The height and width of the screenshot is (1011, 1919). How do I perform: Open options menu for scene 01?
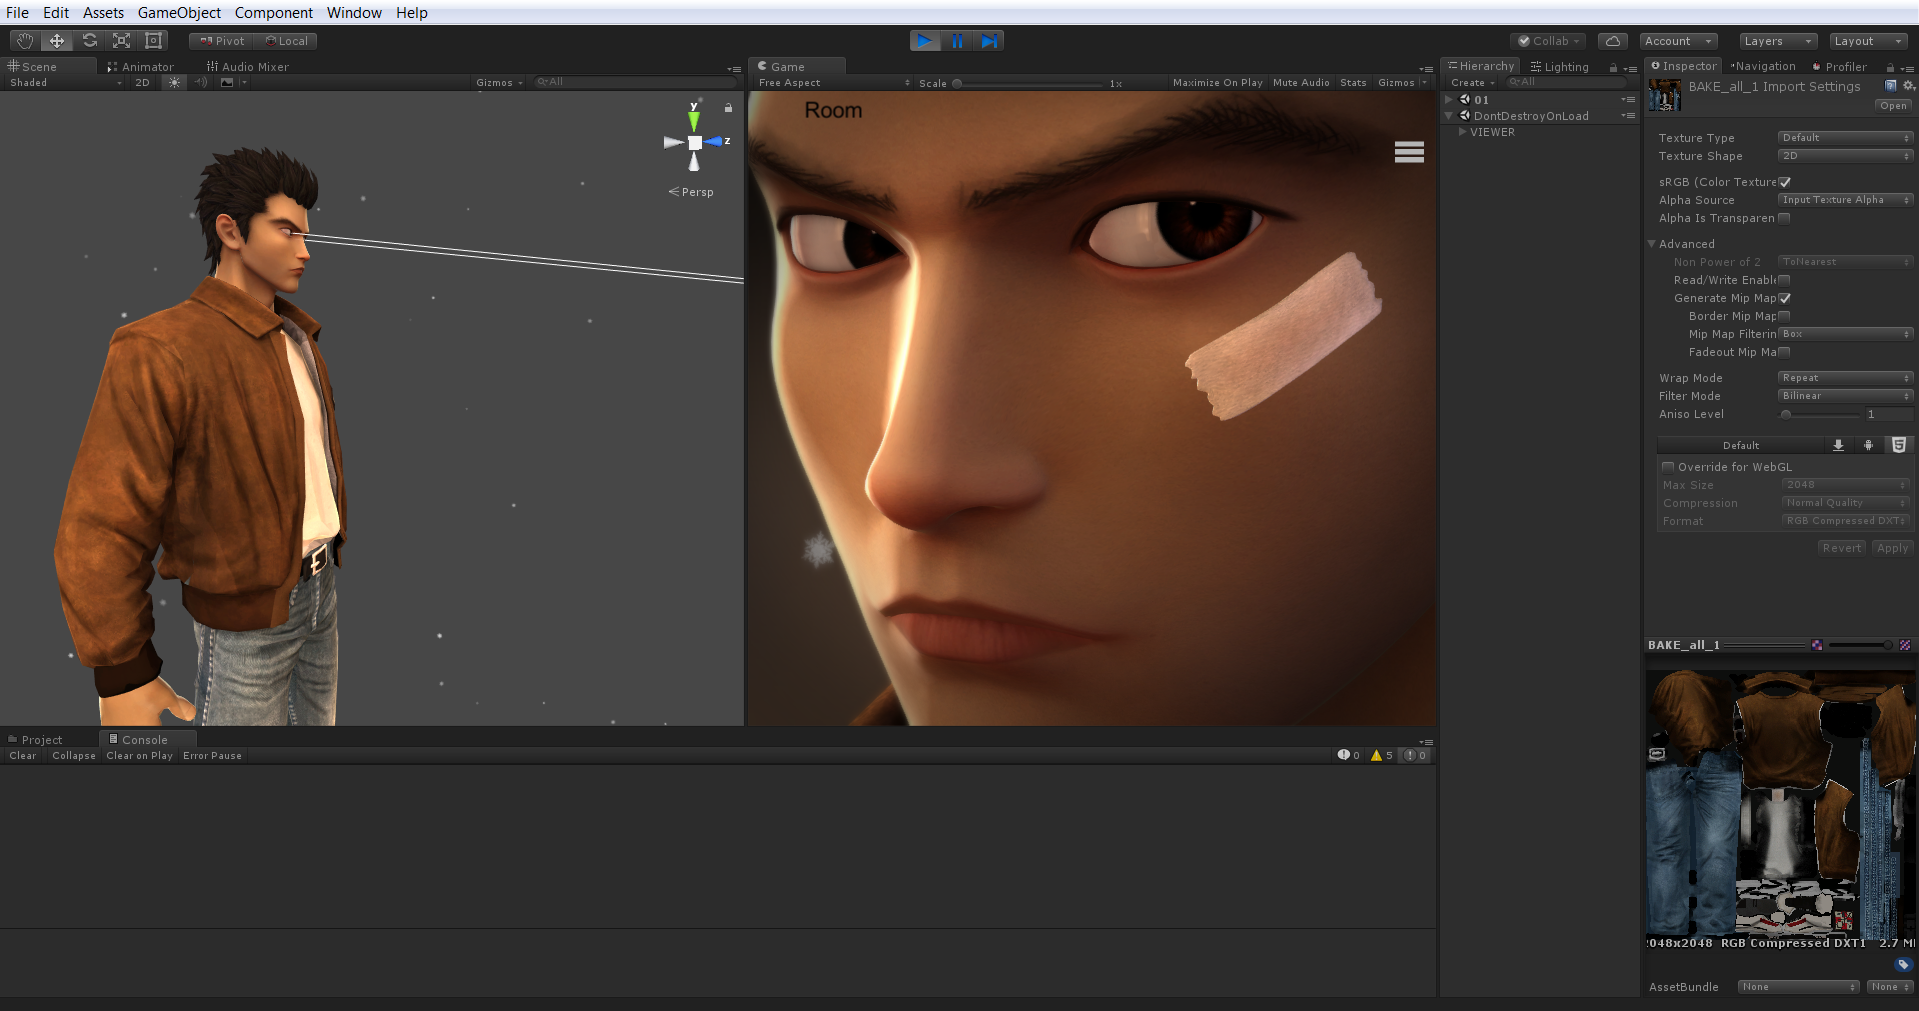tap(1628, 100)
